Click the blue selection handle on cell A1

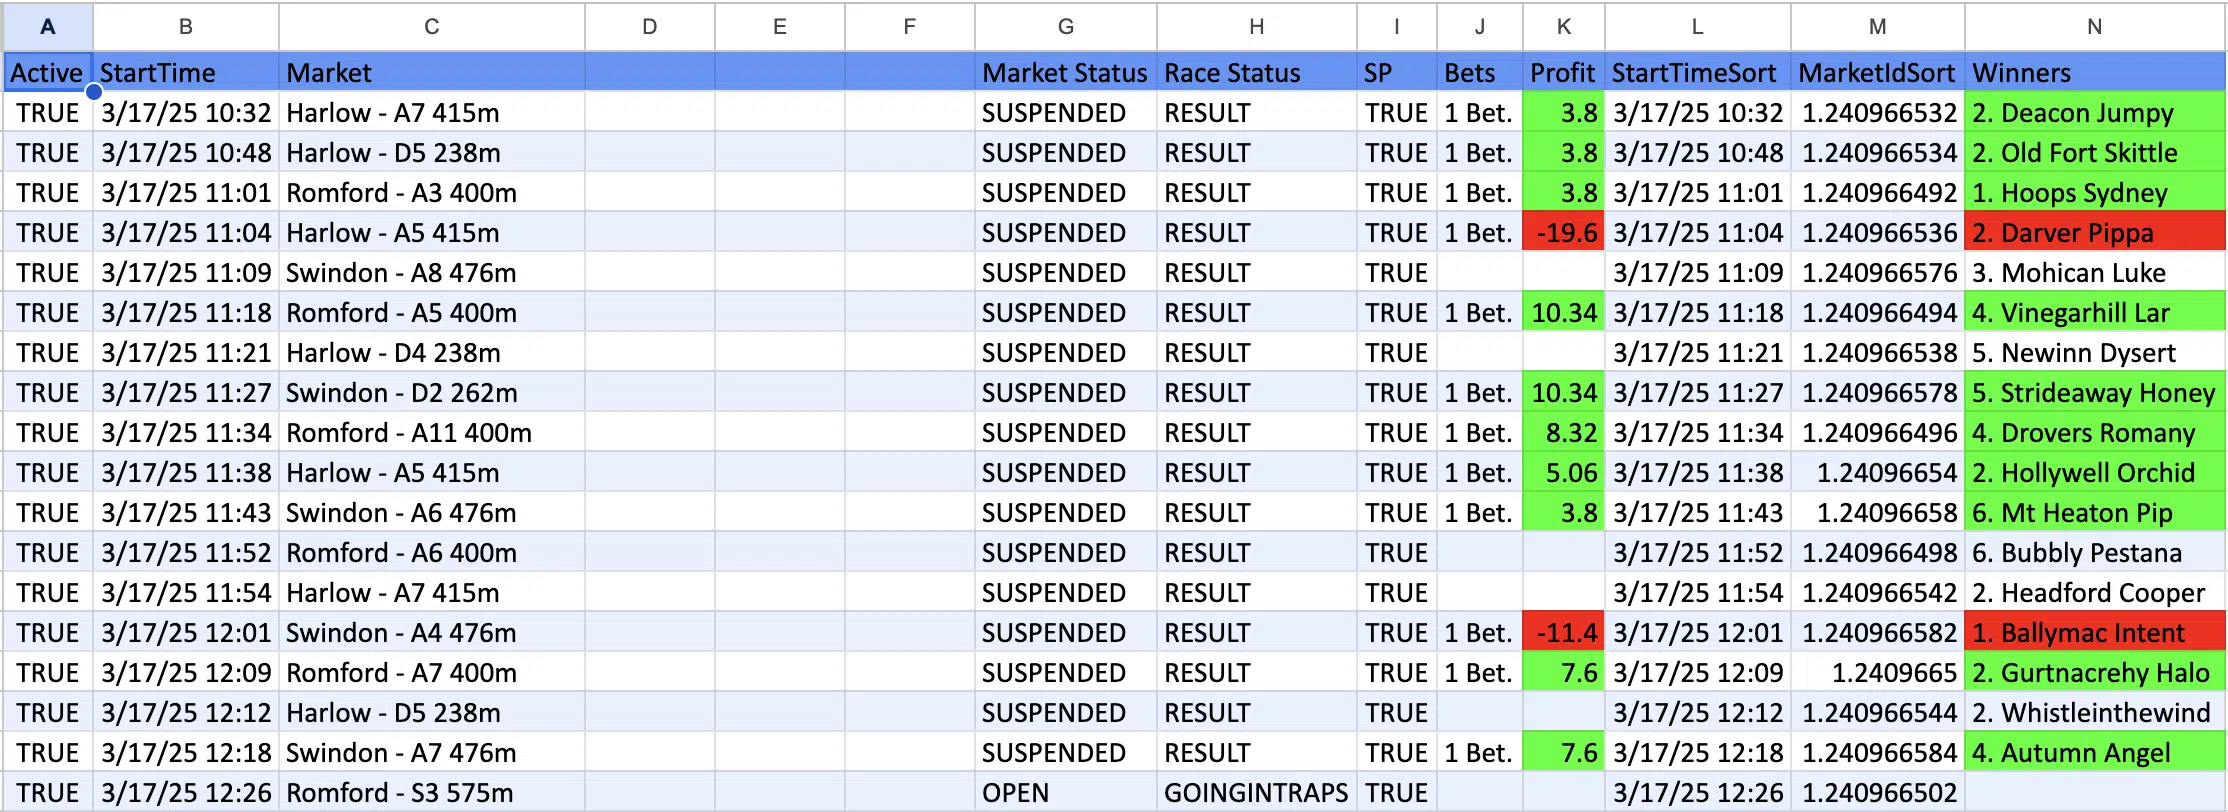click(93, 92)
